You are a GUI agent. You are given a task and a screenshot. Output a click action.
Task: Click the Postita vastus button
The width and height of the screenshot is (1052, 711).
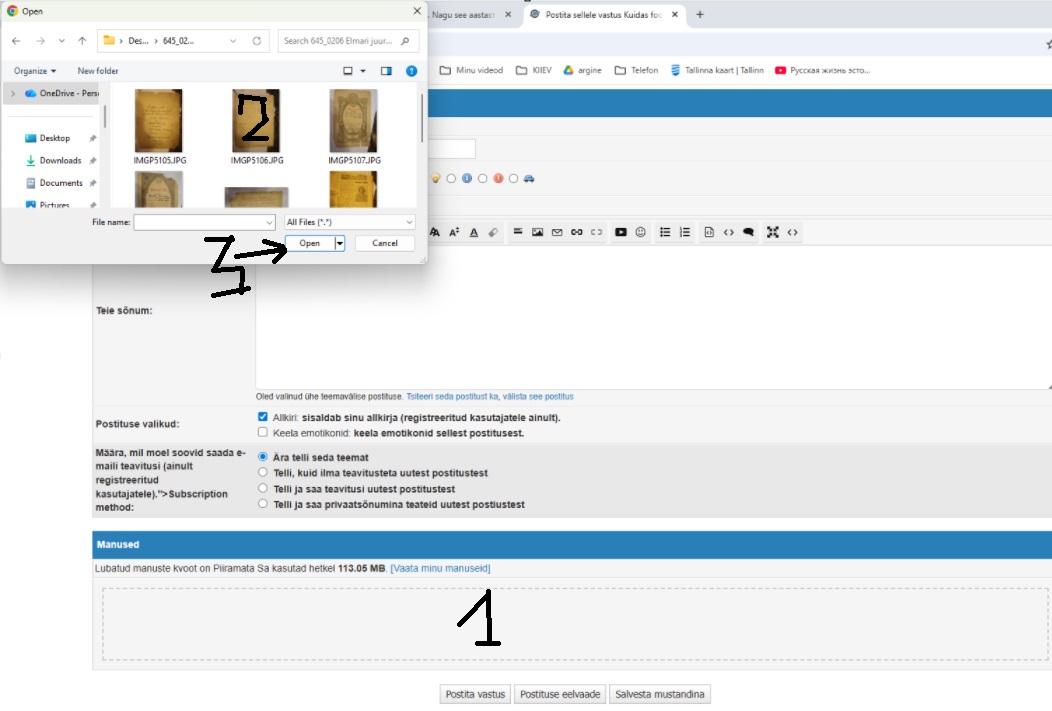475,695
